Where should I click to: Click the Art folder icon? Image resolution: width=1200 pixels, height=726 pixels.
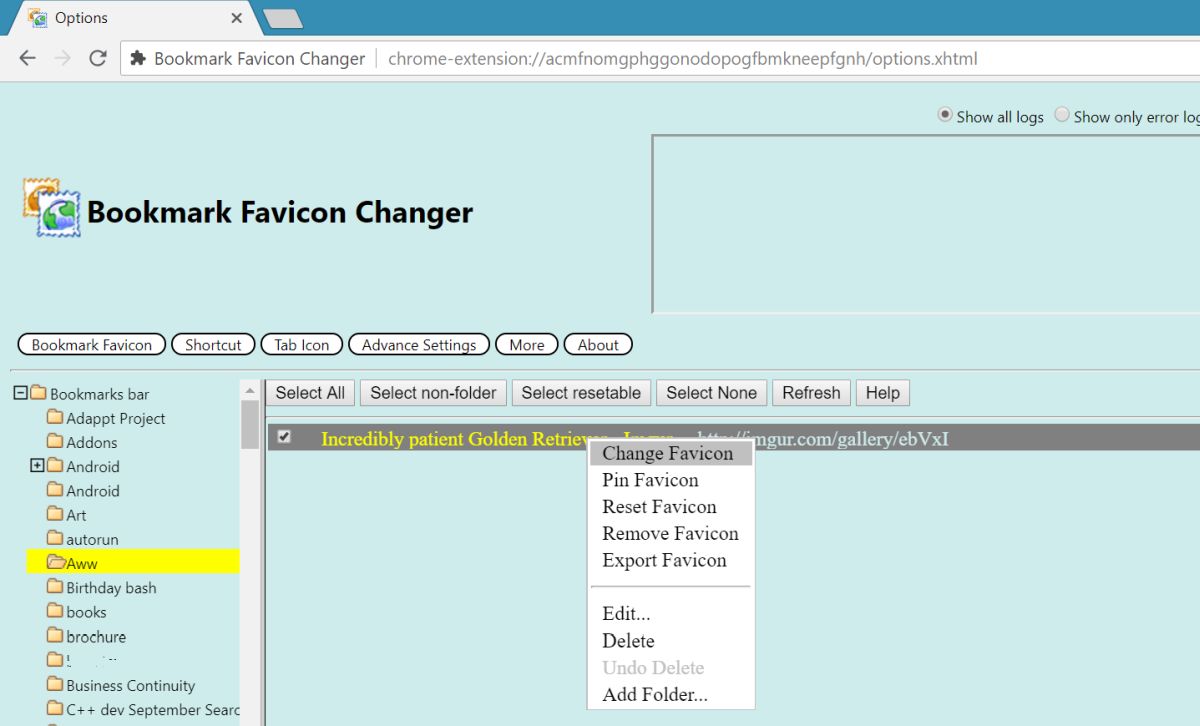55,514
